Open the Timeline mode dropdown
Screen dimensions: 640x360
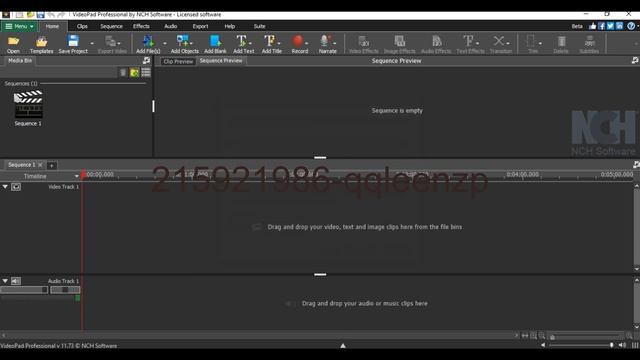click(76, 176)
